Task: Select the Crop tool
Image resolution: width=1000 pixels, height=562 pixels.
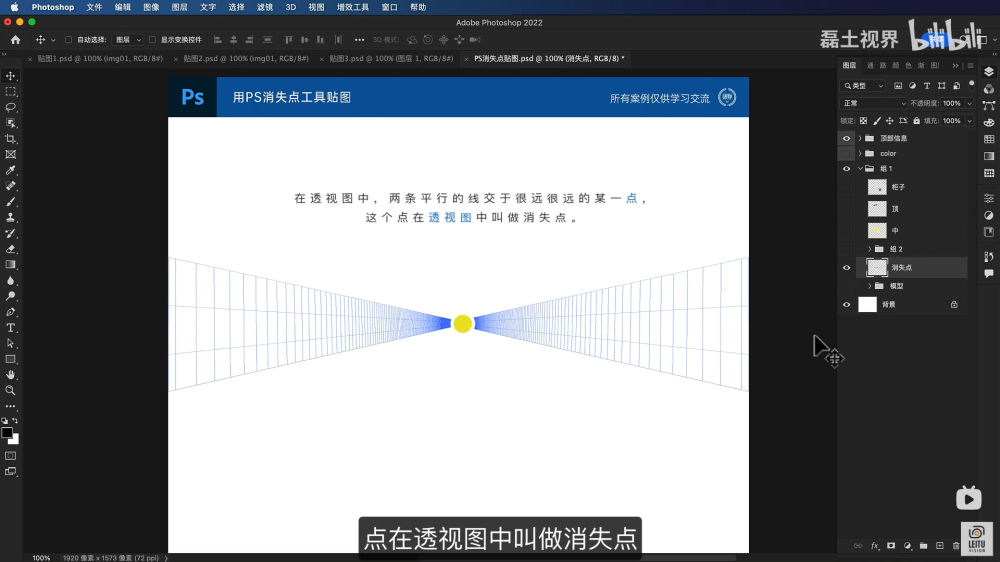Action: (x=11, y=139)
